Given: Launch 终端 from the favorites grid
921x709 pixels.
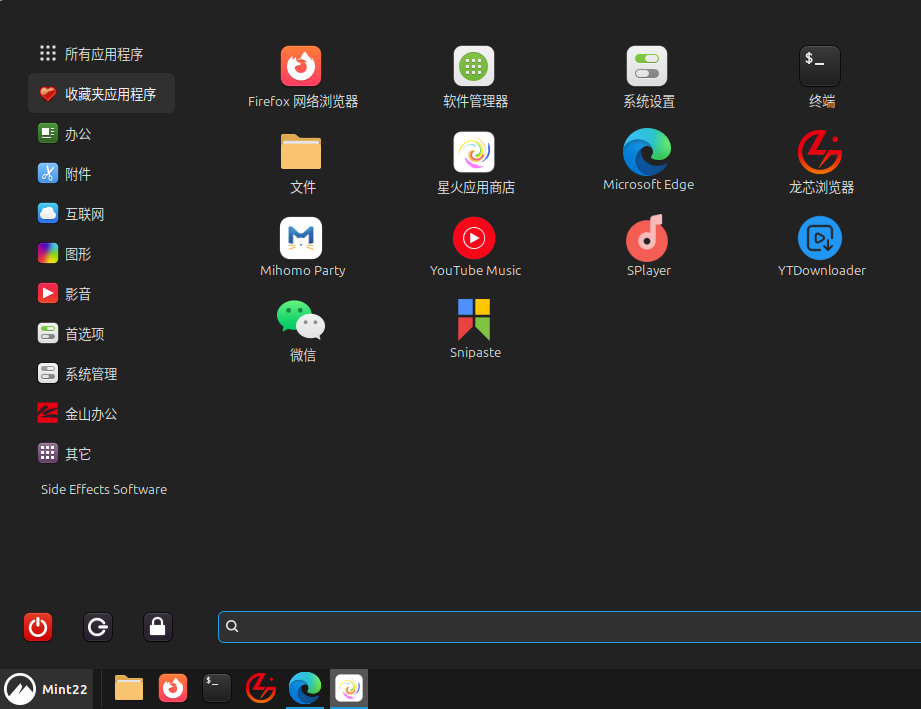Looking at the screenshot, I should 821,77.
